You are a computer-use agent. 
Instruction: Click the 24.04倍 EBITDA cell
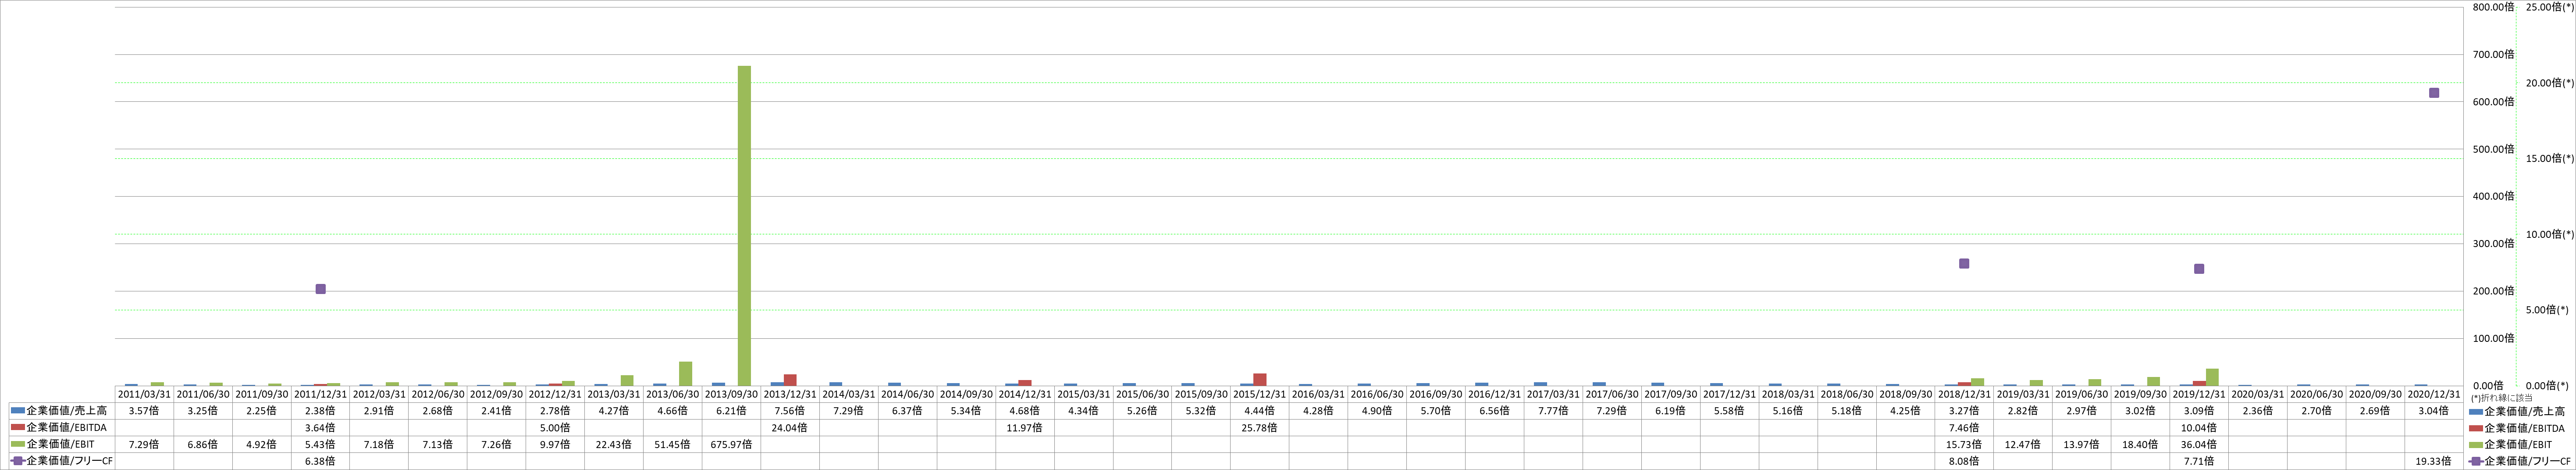(x=790, y=428)
